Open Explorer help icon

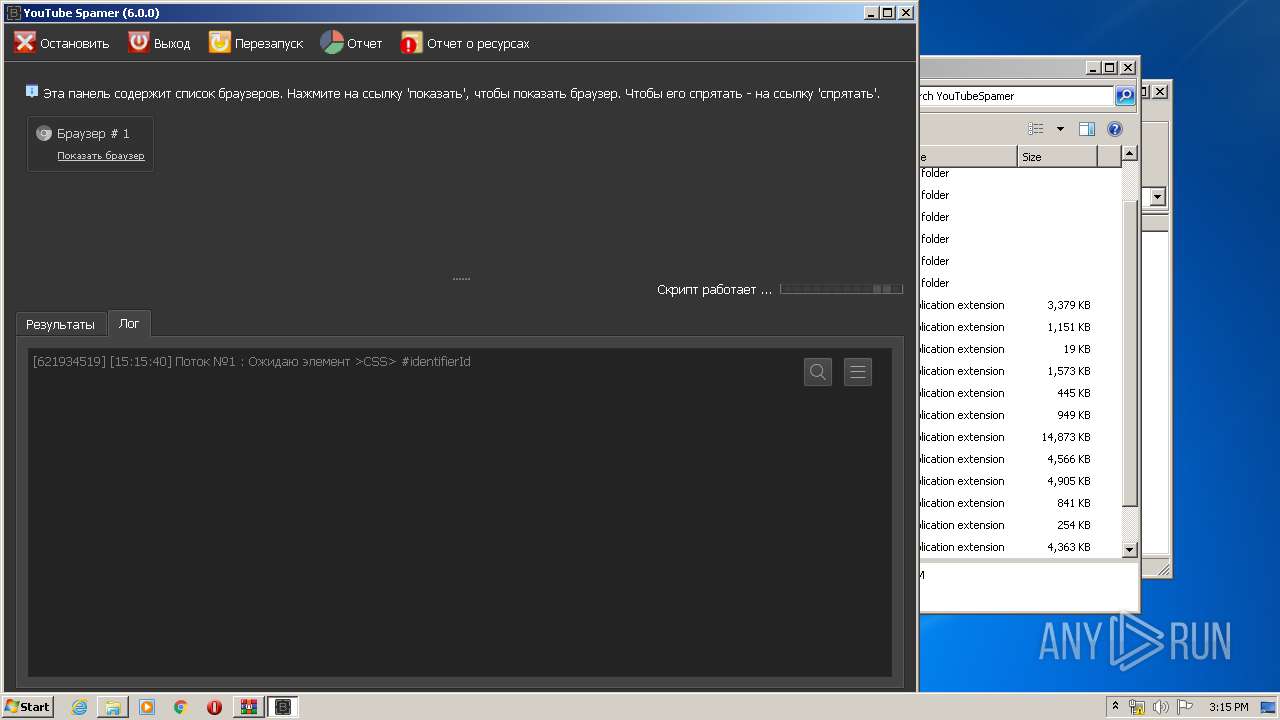click(x=1115, y=129)
